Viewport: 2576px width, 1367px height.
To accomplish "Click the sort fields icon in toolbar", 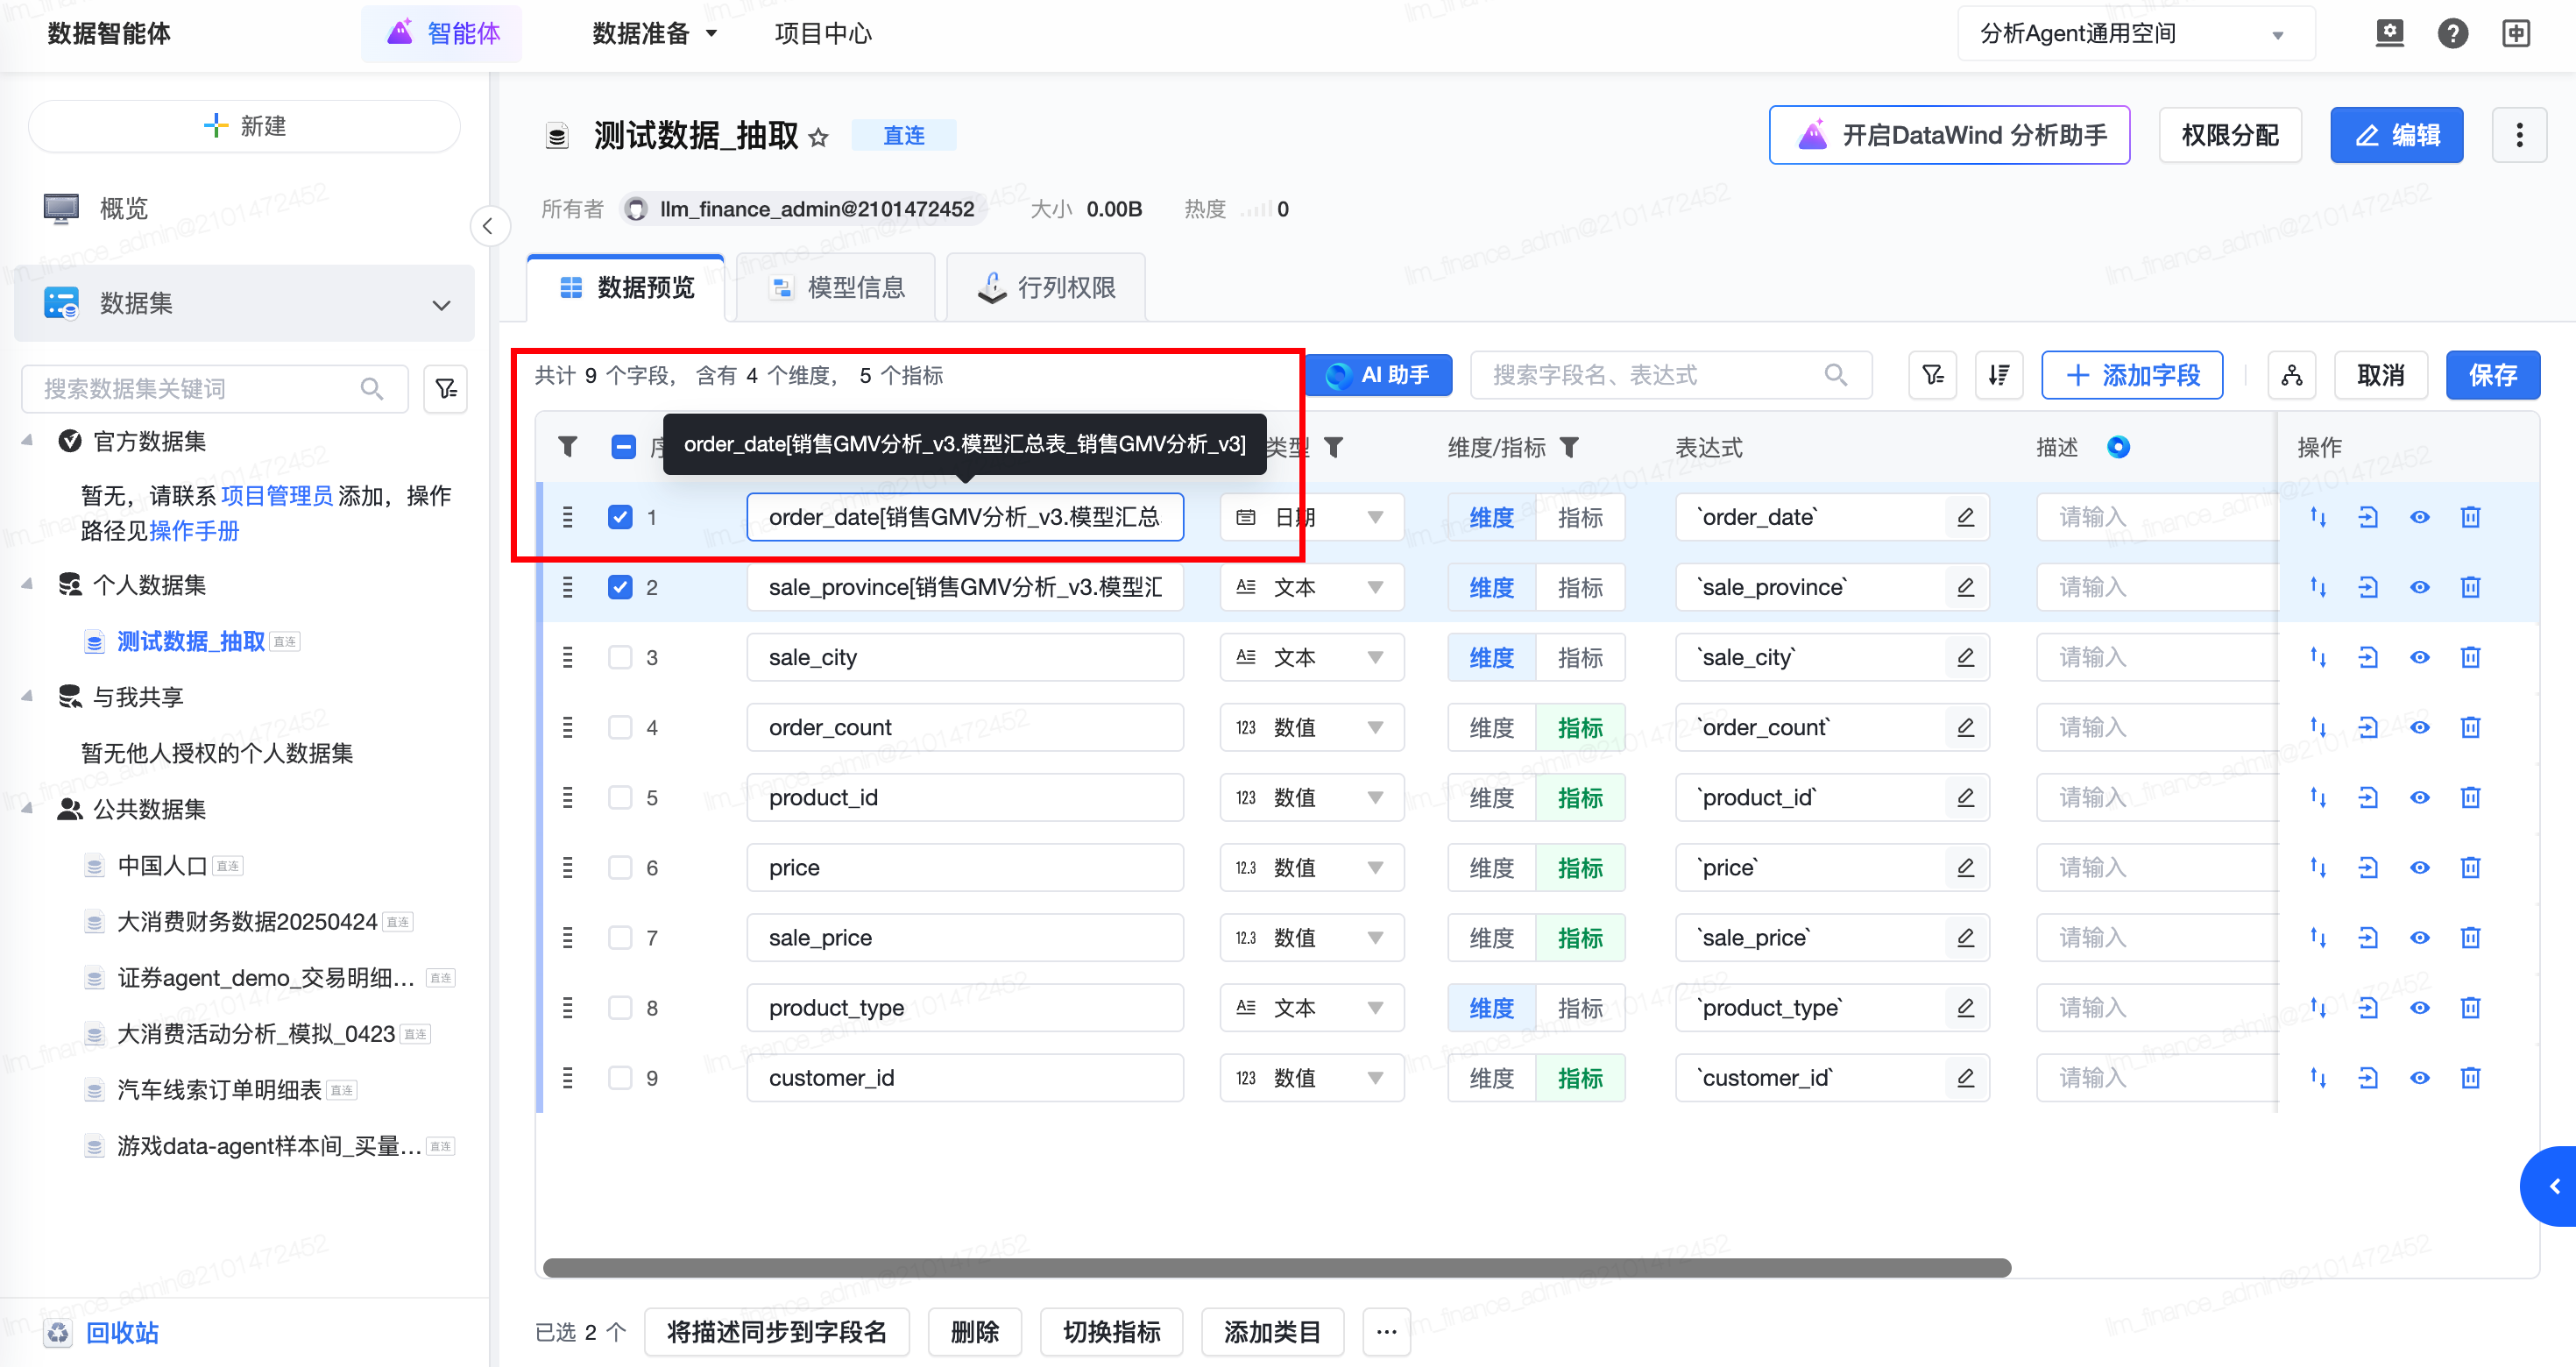I will (x=1999, y=375).
